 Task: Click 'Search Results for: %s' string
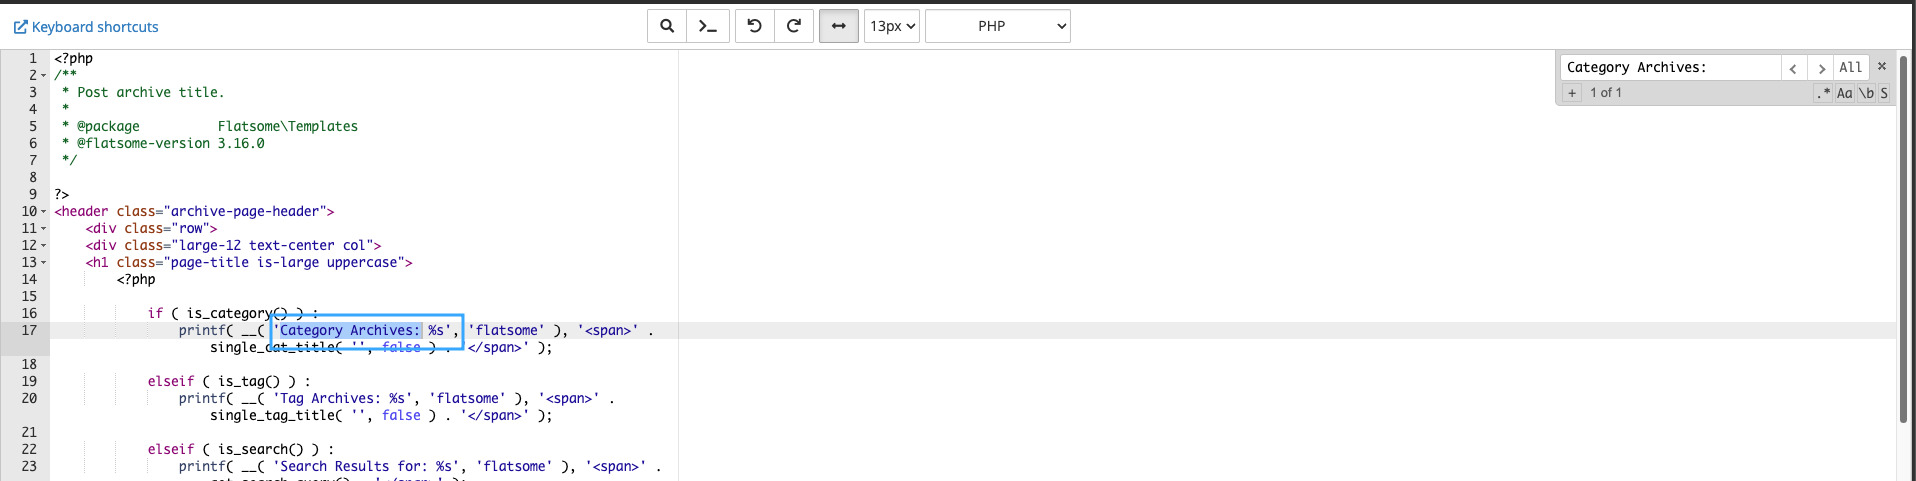(366, 466)
